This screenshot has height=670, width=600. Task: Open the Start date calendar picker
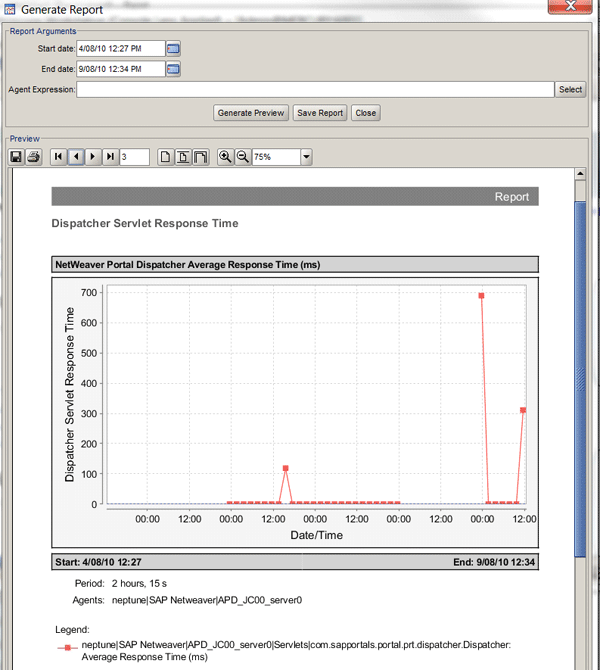[x=173, y=48]
